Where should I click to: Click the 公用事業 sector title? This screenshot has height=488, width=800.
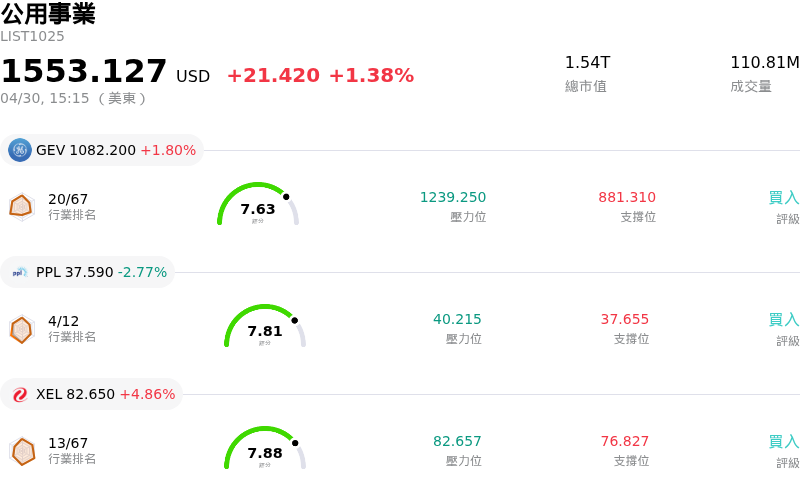coord(48,14)
